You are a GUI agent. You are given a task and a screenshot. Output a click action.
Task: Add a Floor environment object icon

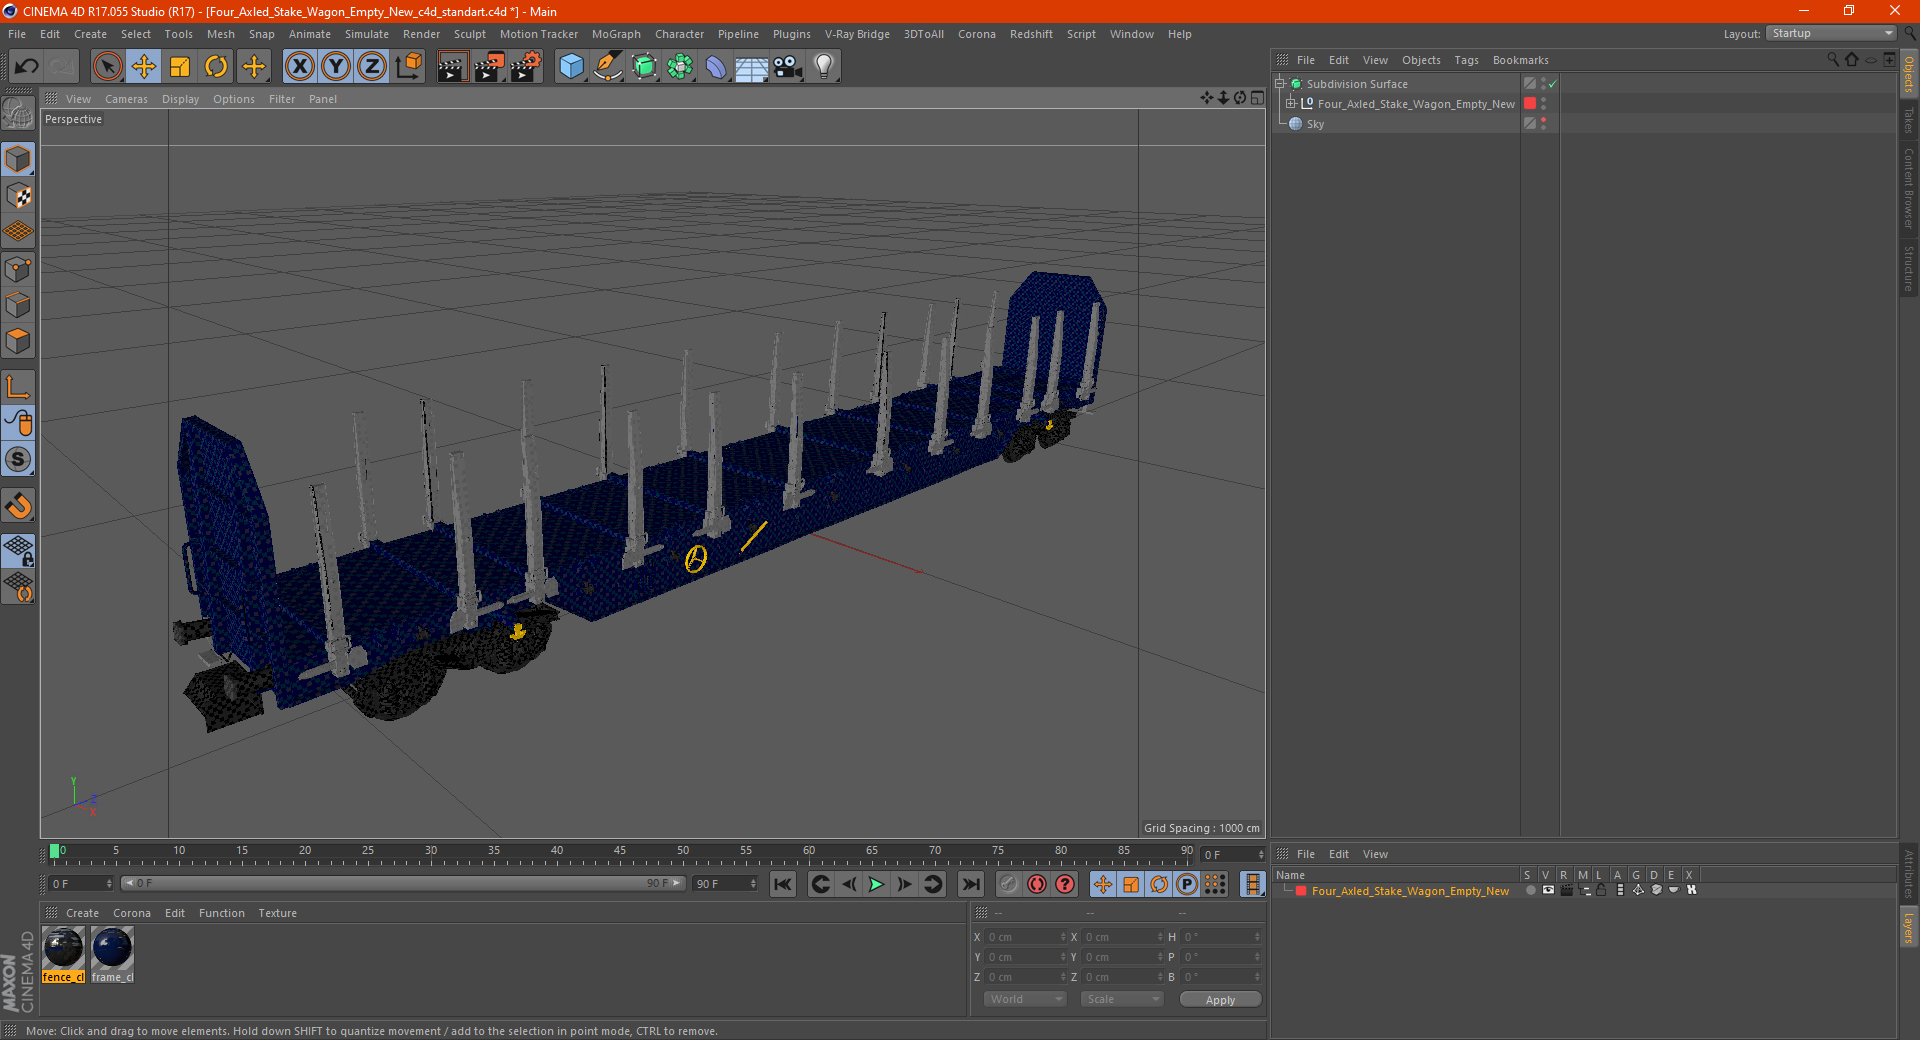click(752, 67)
